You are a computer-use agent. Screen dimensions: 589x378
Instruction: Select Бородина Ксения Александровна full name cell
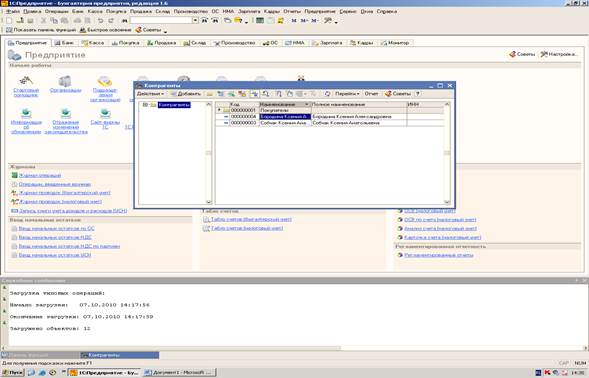(x=359, y=117)
